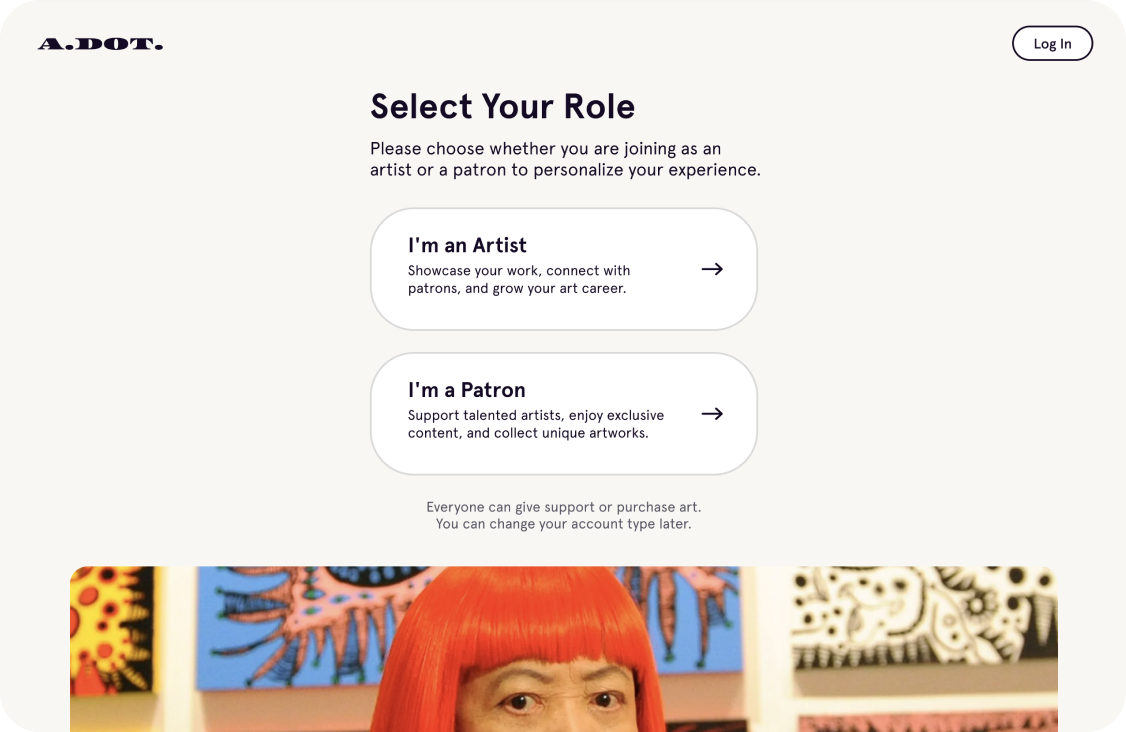Viewport: 1126px width, 732px height.
Task: Click the "Select Your Role" heading
Action: pos(502,107)
